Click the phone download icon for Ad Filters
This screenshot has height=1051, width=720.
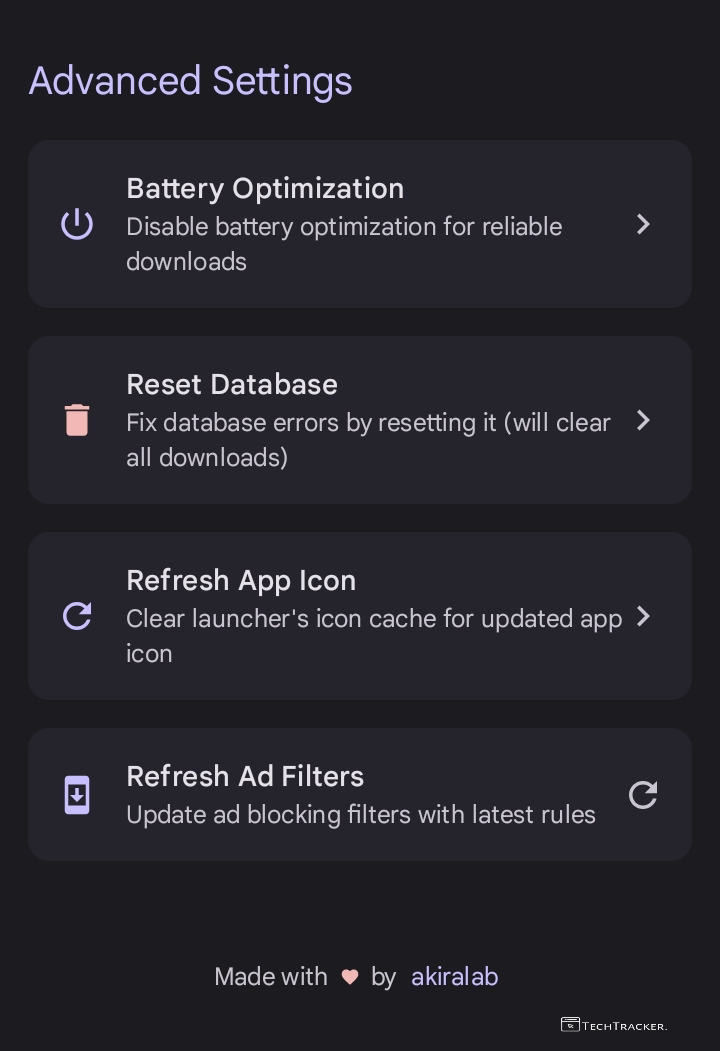[77, 795]
